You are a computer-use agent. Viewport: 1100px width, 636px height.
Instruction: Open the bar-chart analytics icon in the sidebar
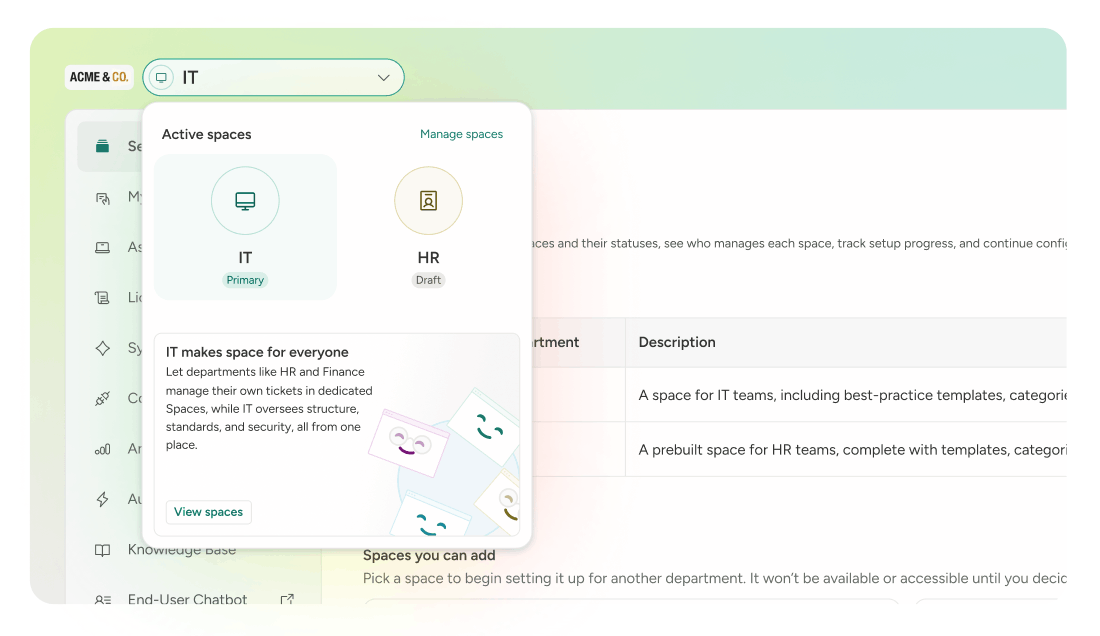pos(102,449)
